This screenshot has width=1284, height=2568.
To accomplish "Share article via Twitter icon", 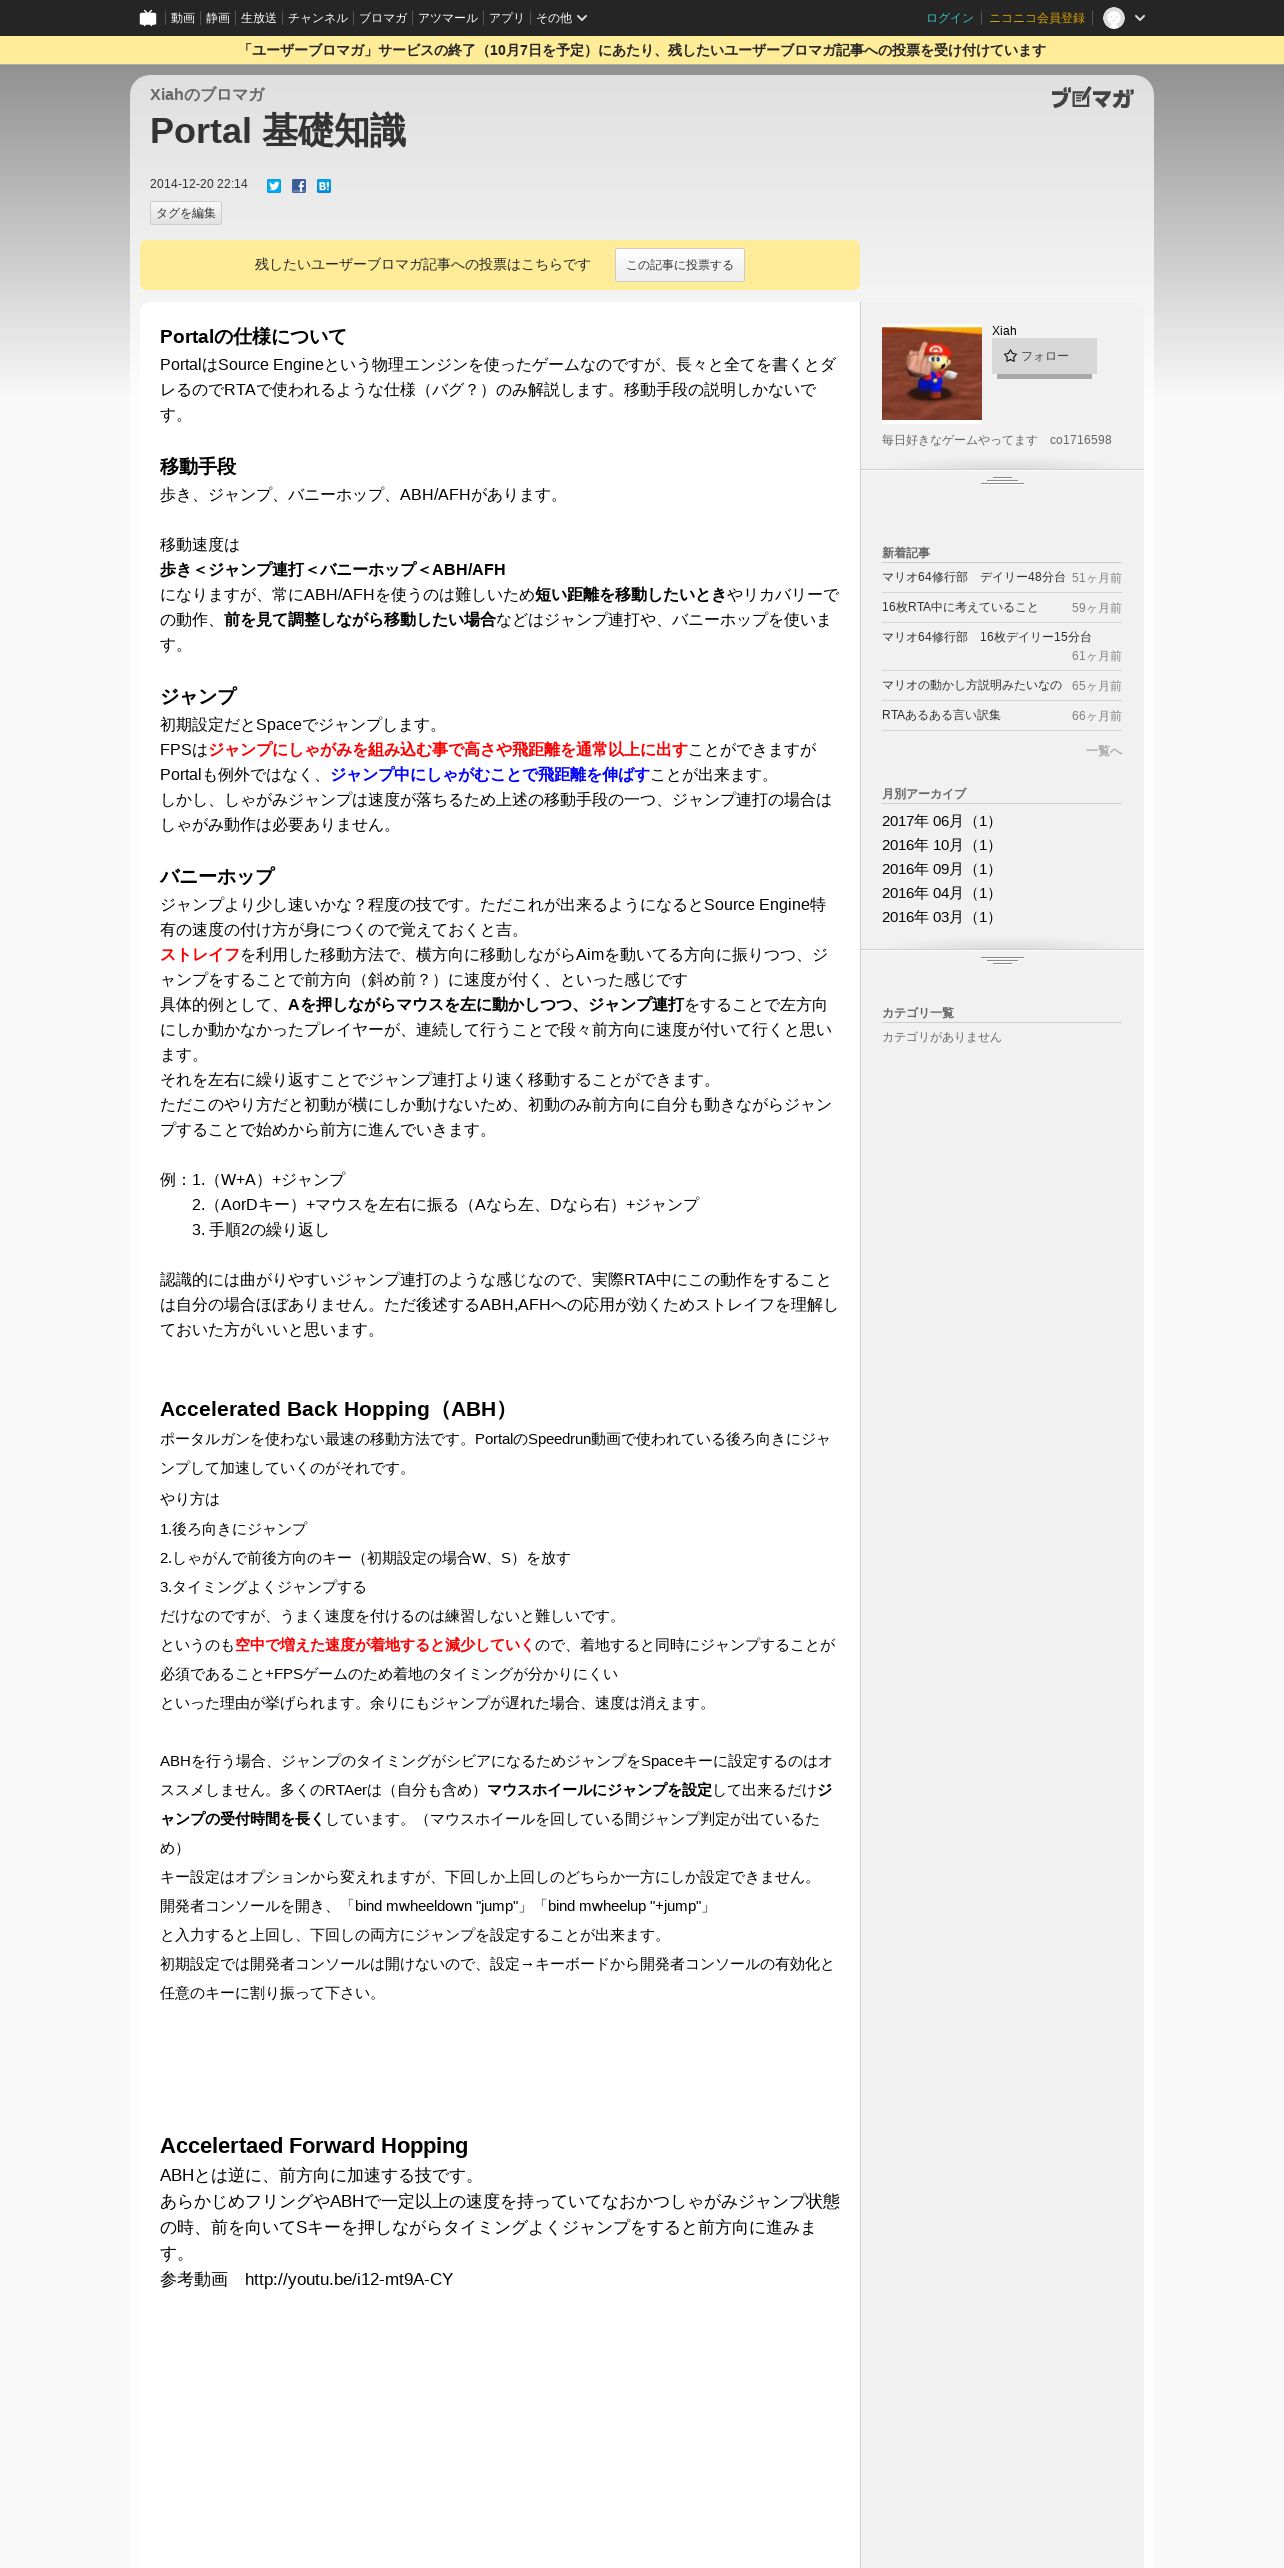I will (x=274, y=186).
